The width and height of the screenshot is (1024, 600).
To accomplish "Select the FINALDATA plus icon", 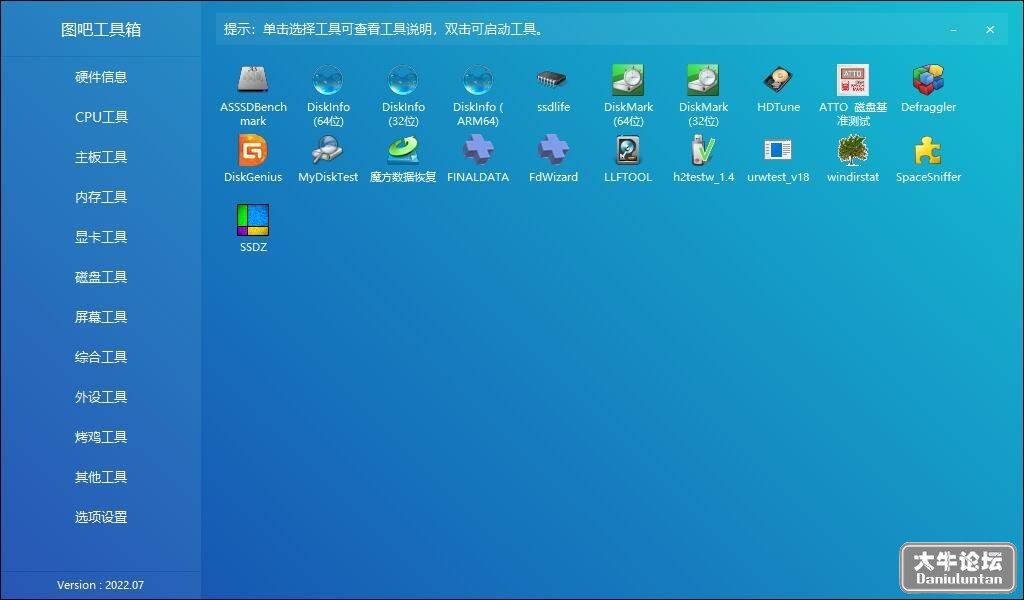I will click(478, 150).
